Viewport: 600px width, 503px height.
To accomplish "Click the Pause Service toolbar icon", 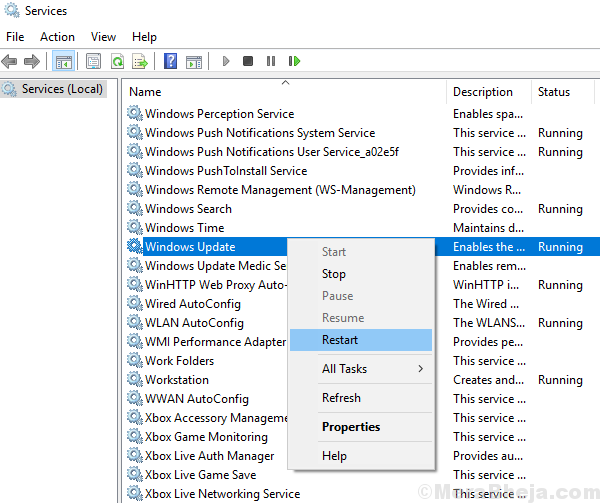I will click(x=270, y=62).
